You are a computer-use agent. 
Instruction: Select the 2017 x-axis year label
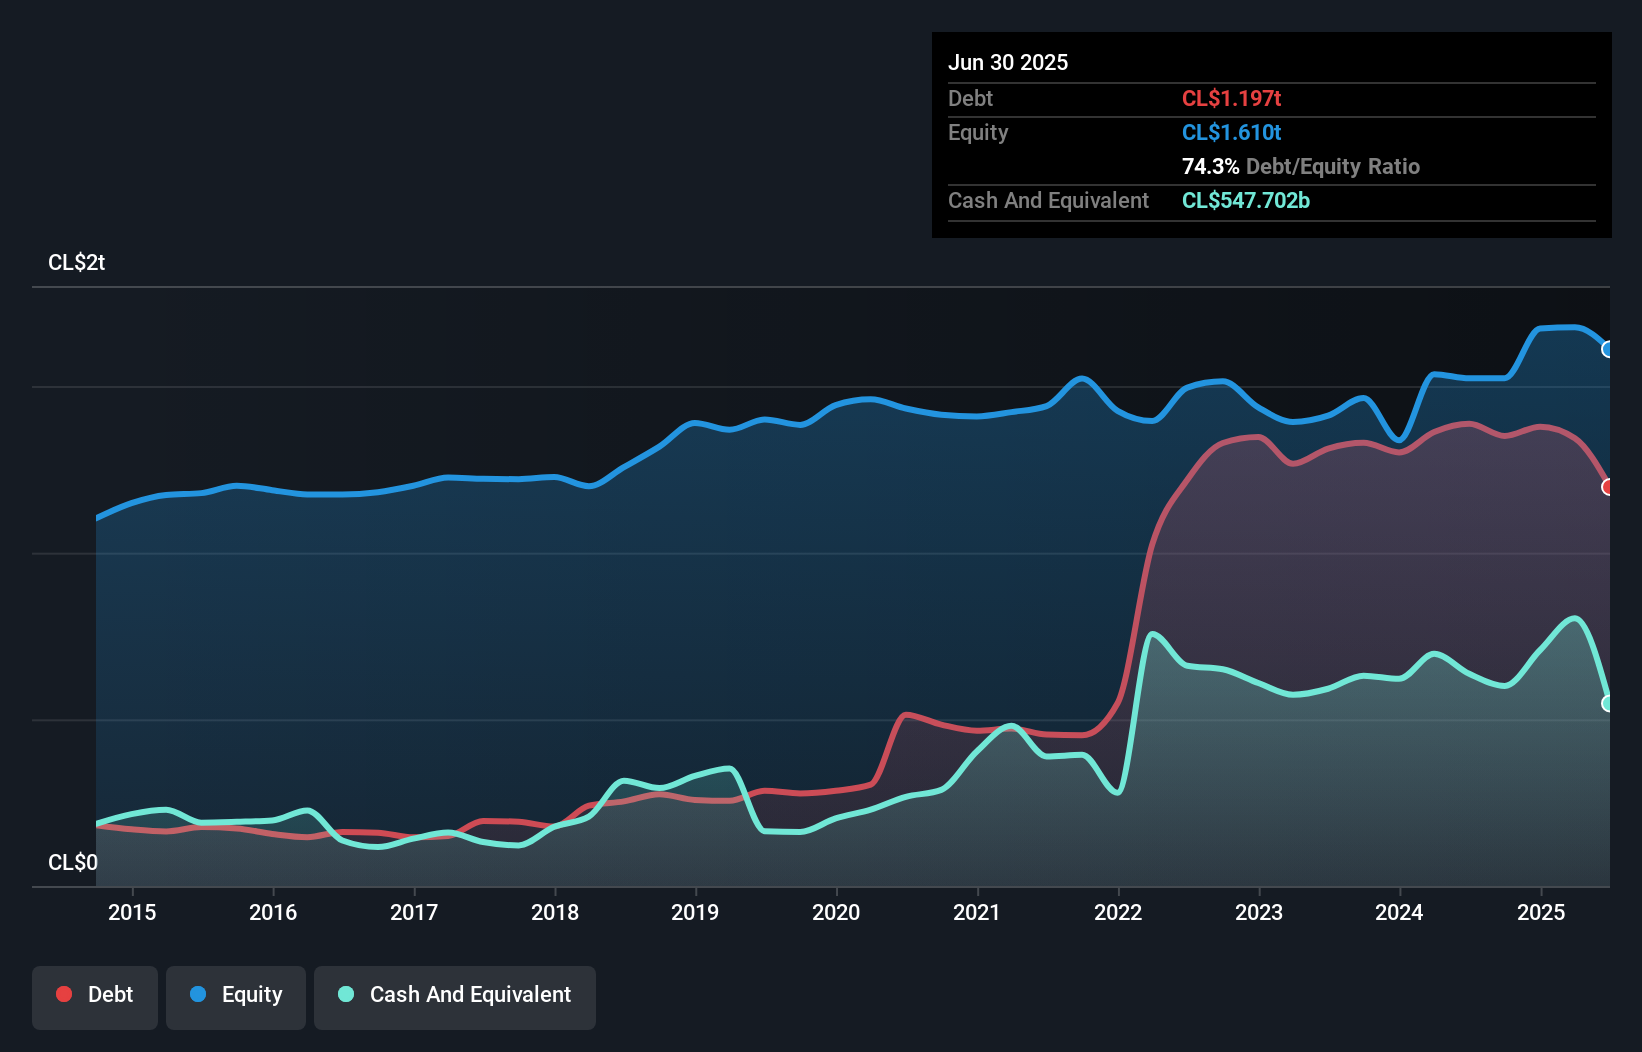pos(414,912)
